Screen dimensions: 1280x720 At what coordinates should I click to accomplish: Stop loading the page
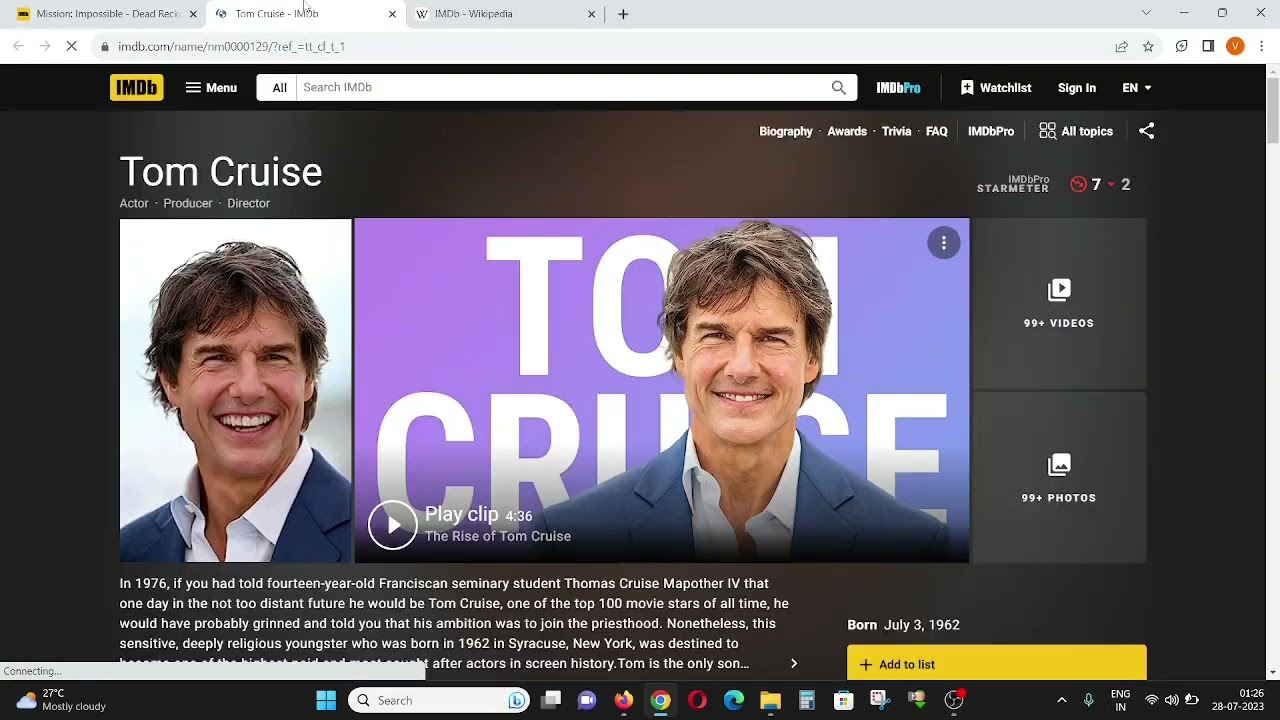point(72,46)
